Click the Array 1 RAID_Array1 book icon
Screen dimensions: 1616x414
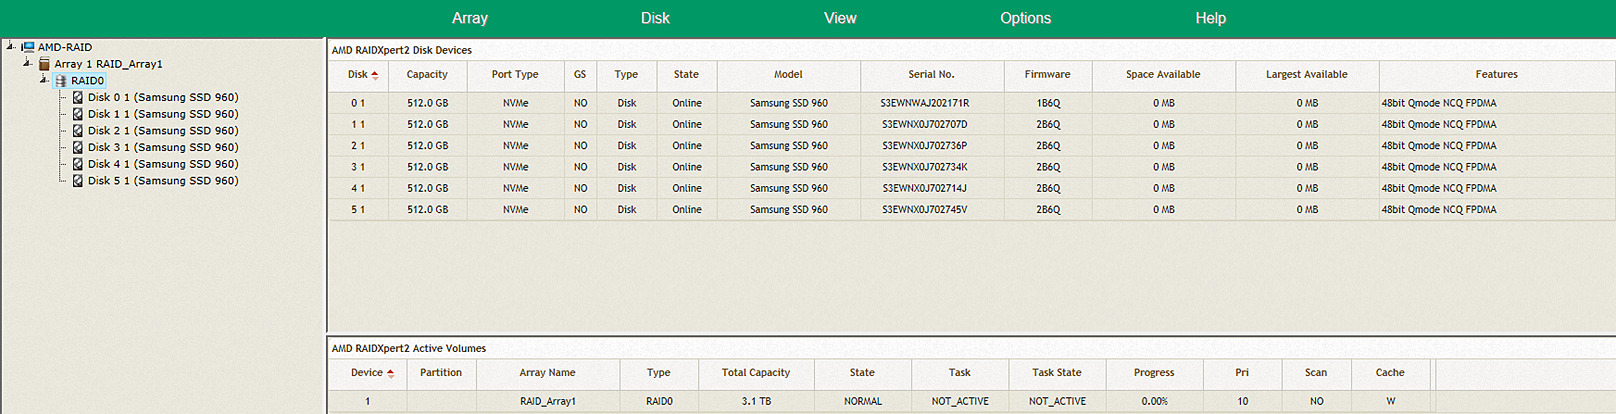click(44, 64)
